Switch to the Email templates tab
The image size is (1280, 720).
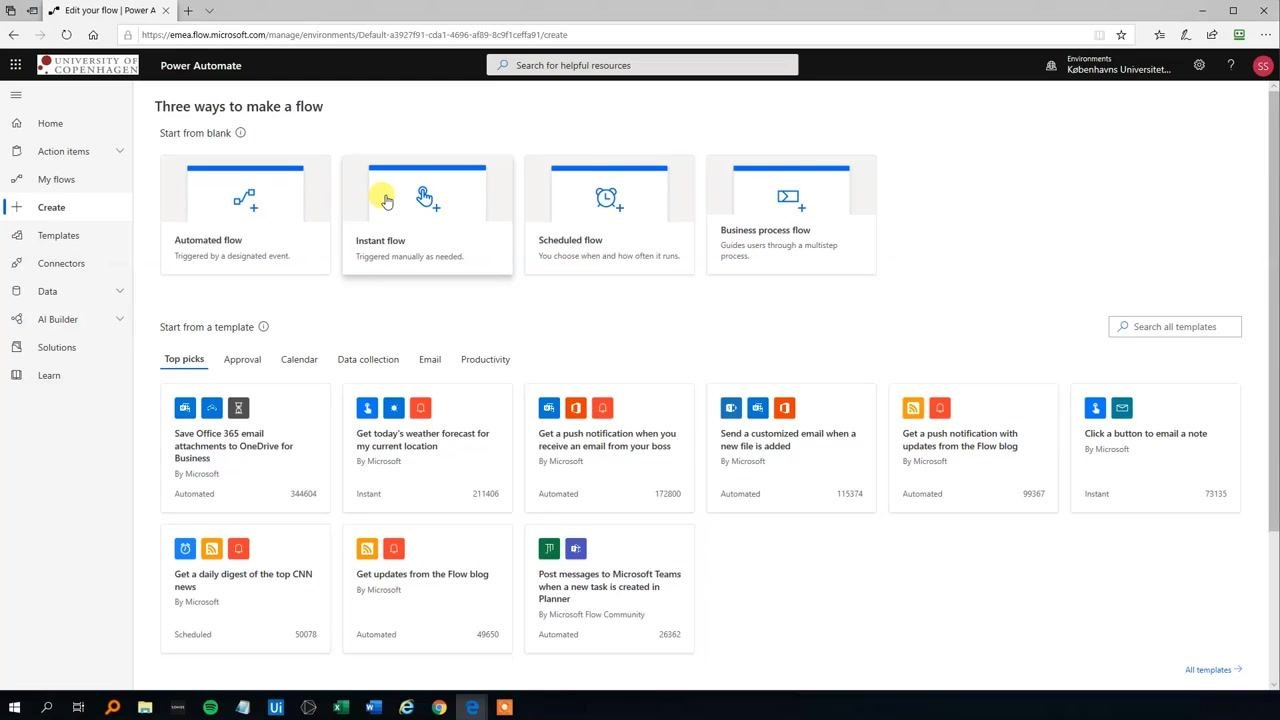430,359
